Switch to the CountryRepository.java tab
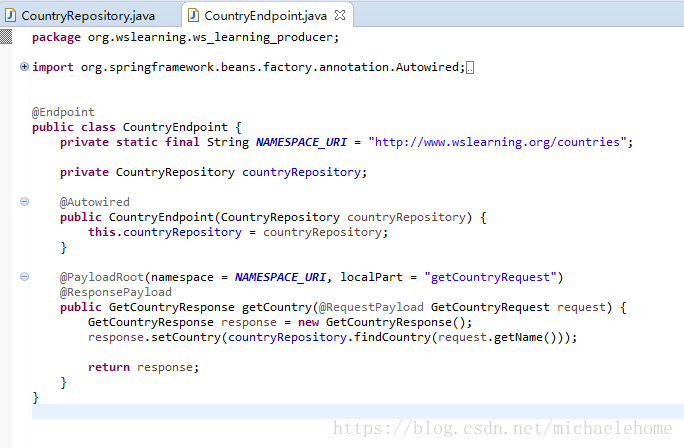The height and width of the screenshot is (448, 684). pos(88,16)
